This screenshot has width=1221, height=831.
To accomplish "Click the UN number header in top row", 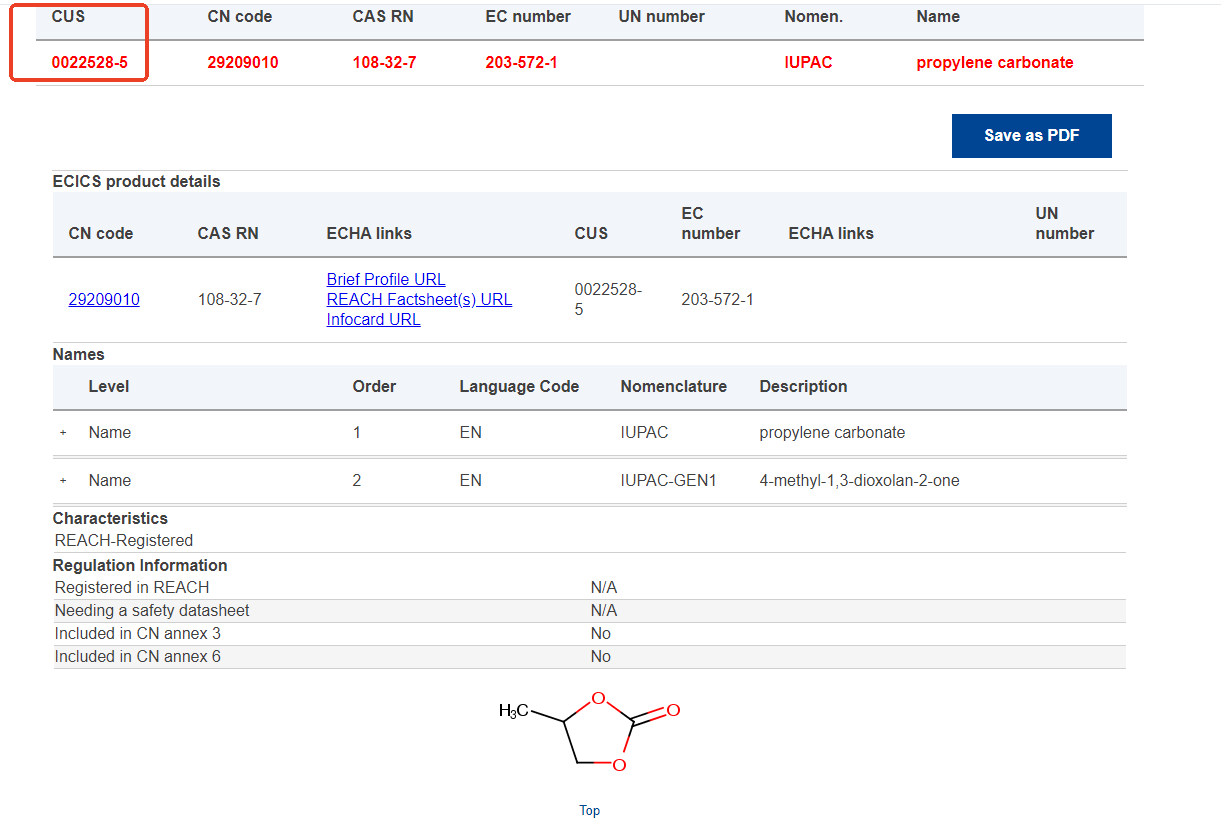I will tap(661, 17).
